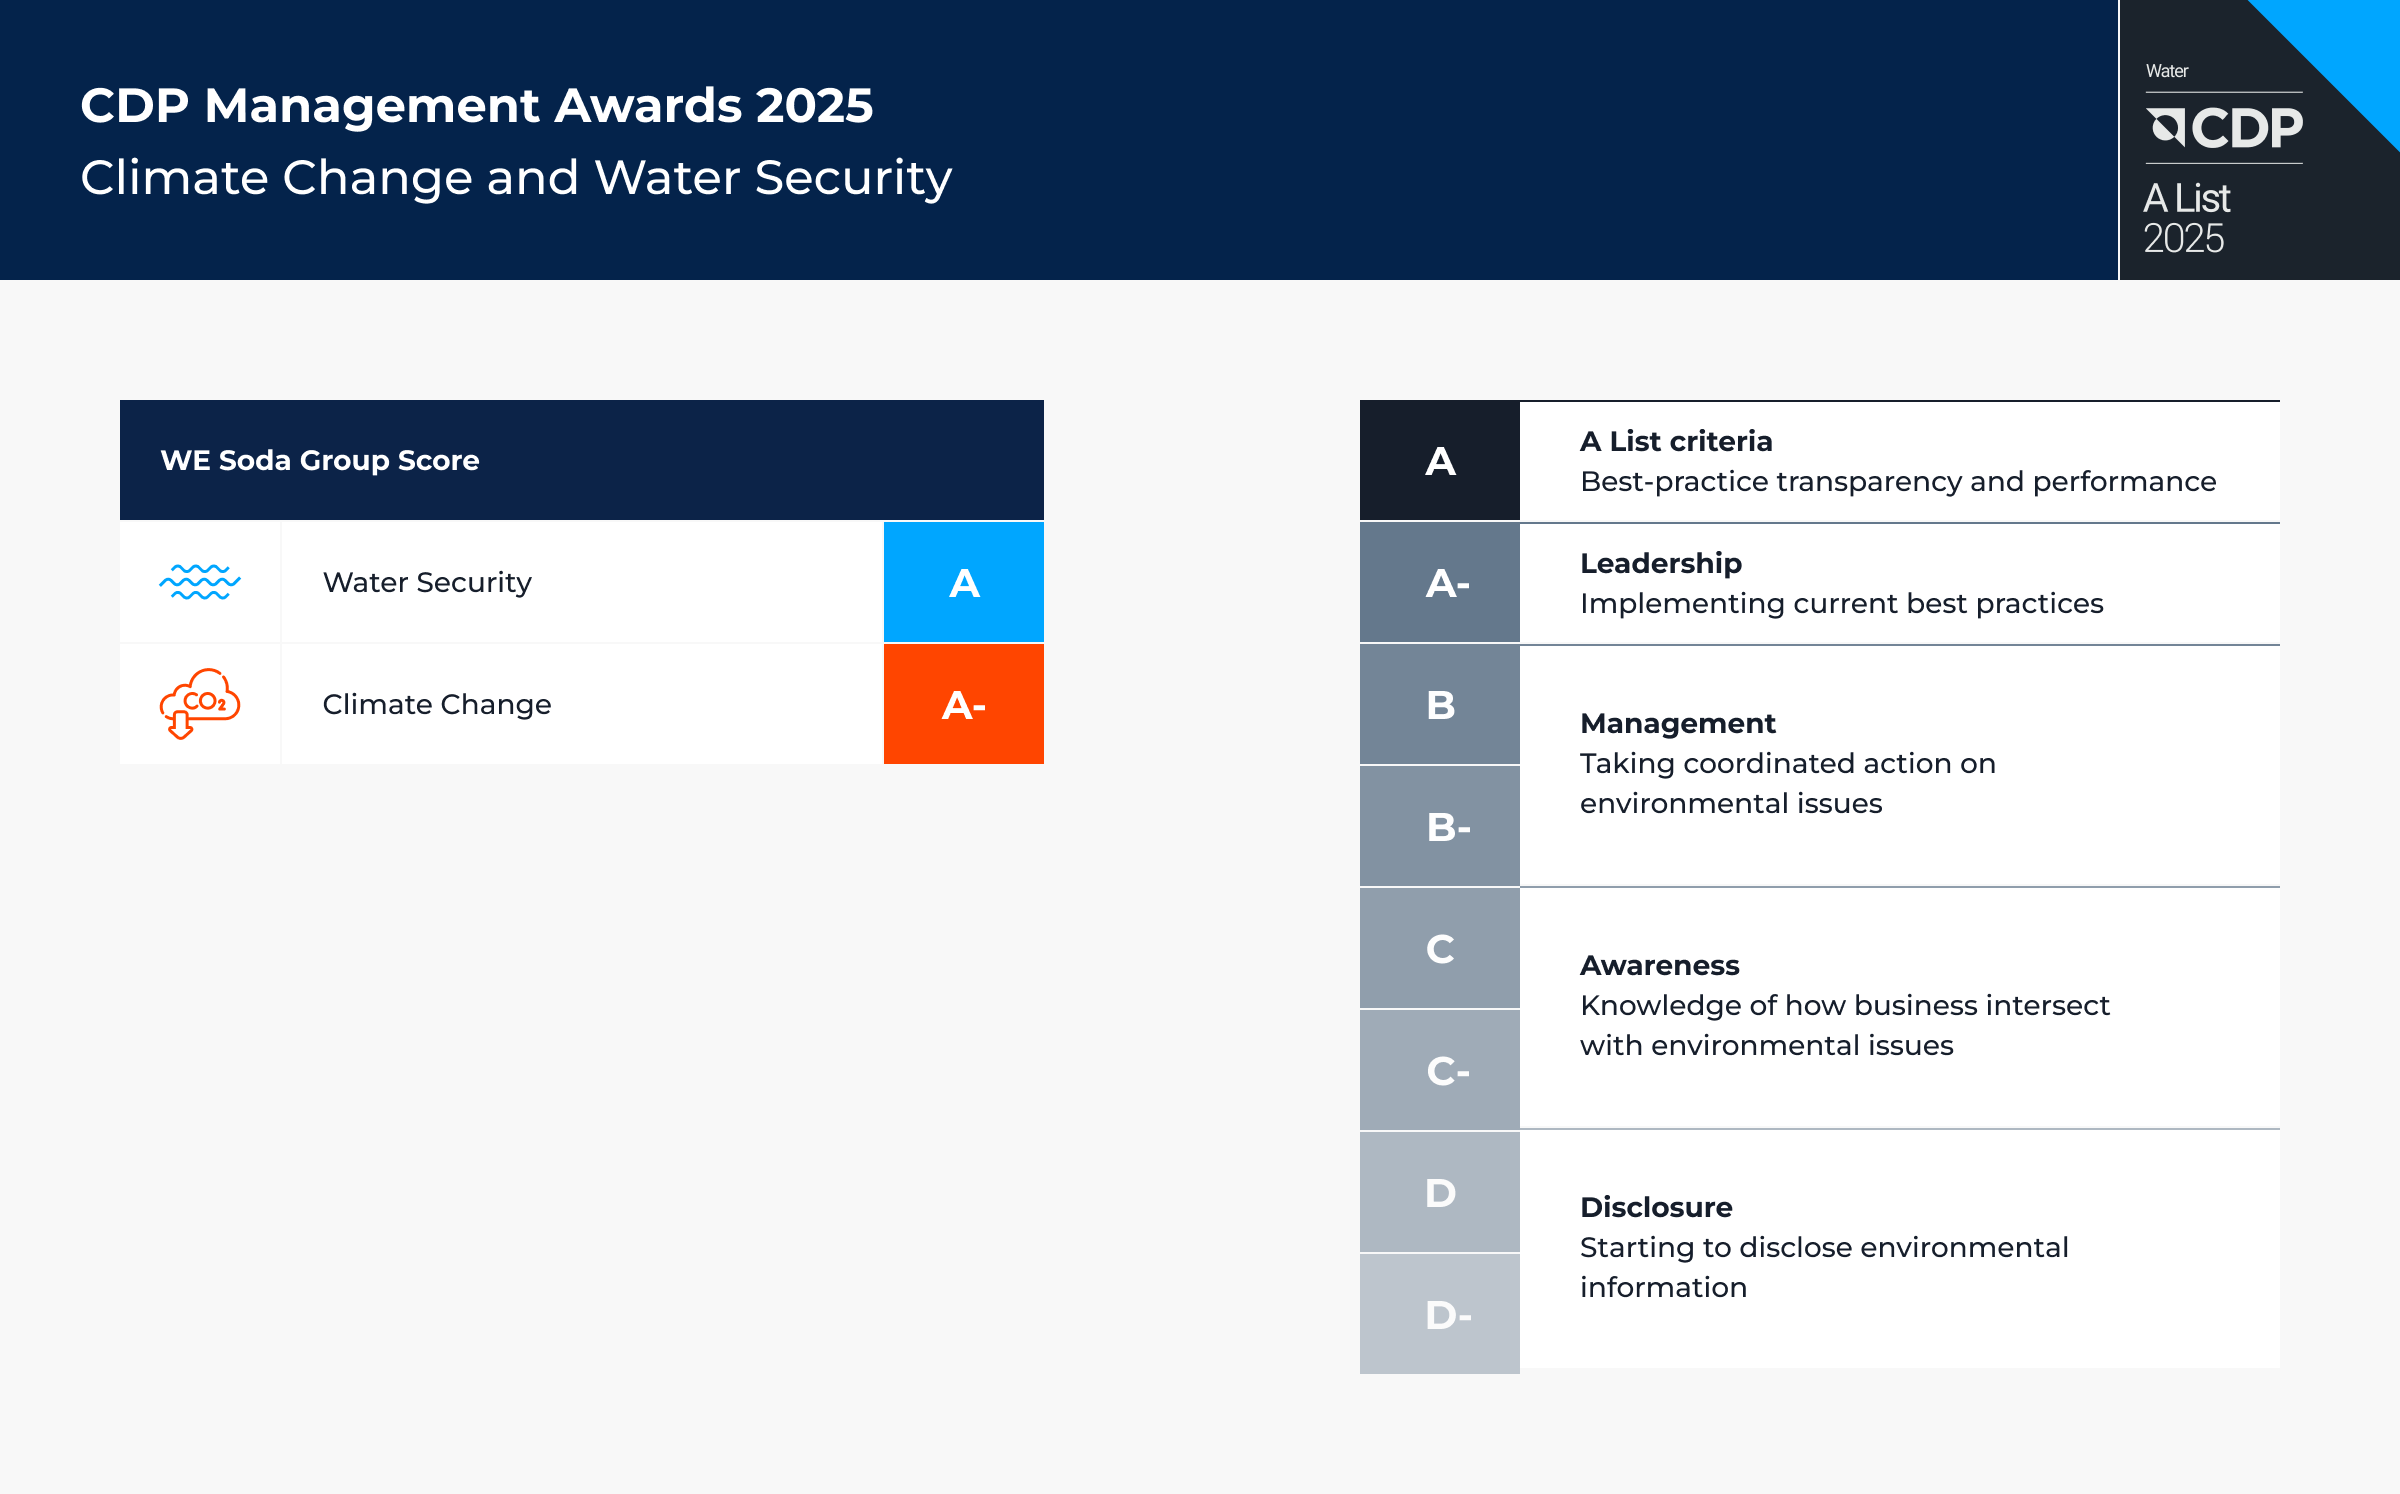Click the D grade tile
This screenshot has width=2400, height=1494.
tap(1439, 1192)
